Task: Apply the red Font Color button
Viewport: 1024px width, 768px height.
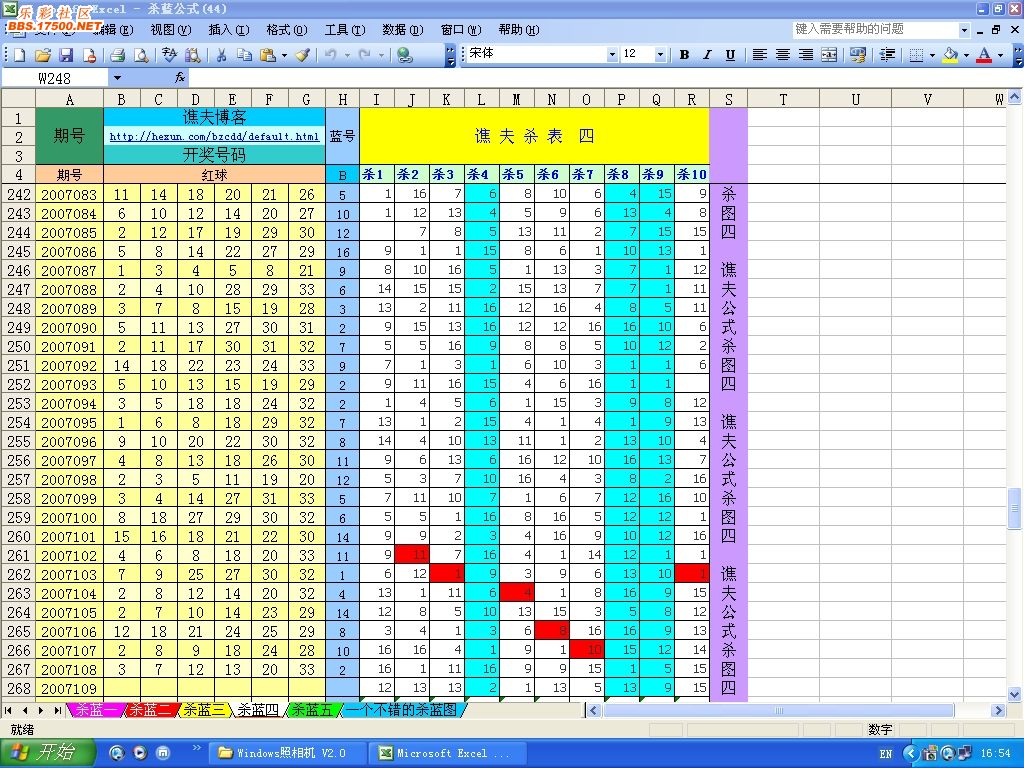Action: click(x=984, y=55)
